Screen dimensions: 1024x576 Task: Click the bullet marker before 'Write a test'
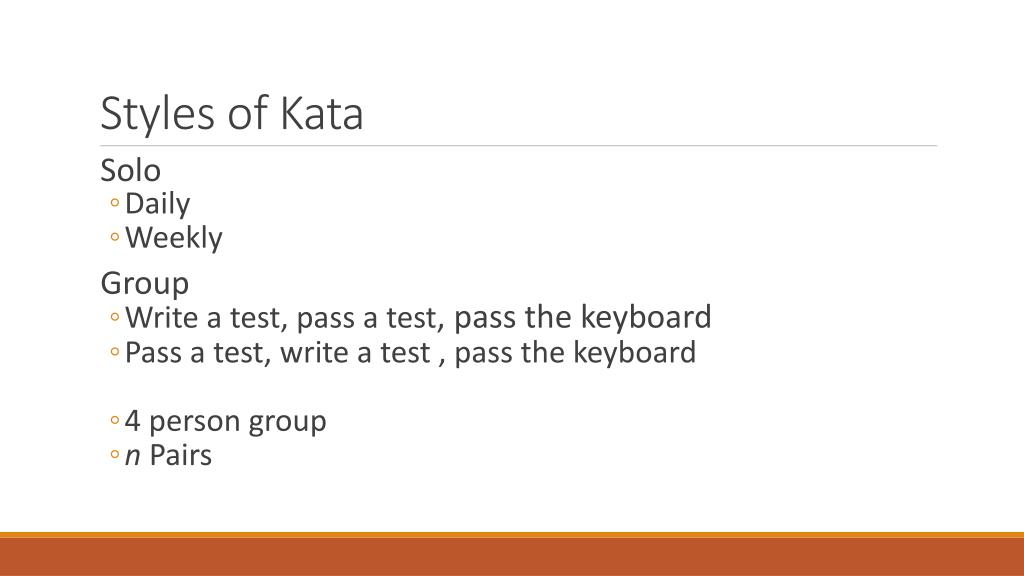(x=115, y=317)
